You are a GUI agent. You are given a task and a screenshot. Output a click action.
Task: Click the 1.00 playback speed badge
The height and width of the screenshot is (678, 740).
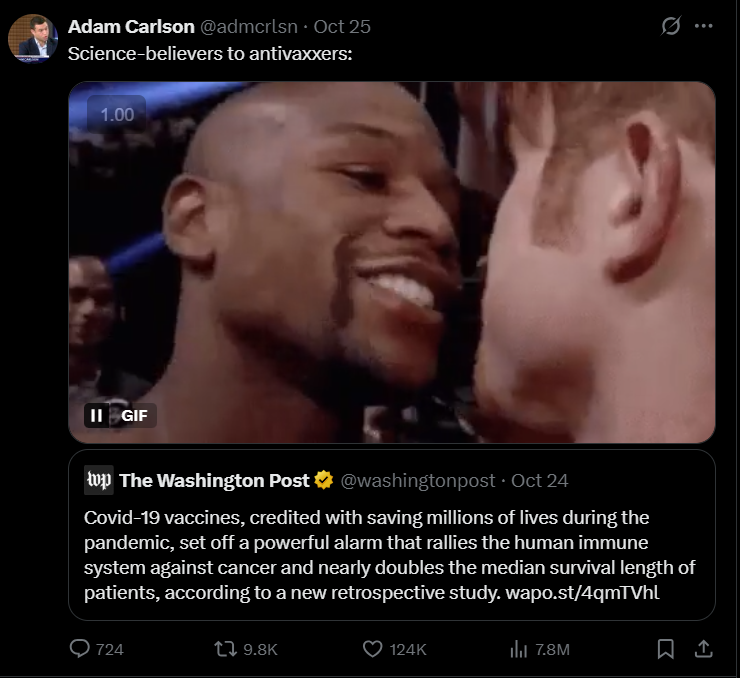tap(117, 115)
